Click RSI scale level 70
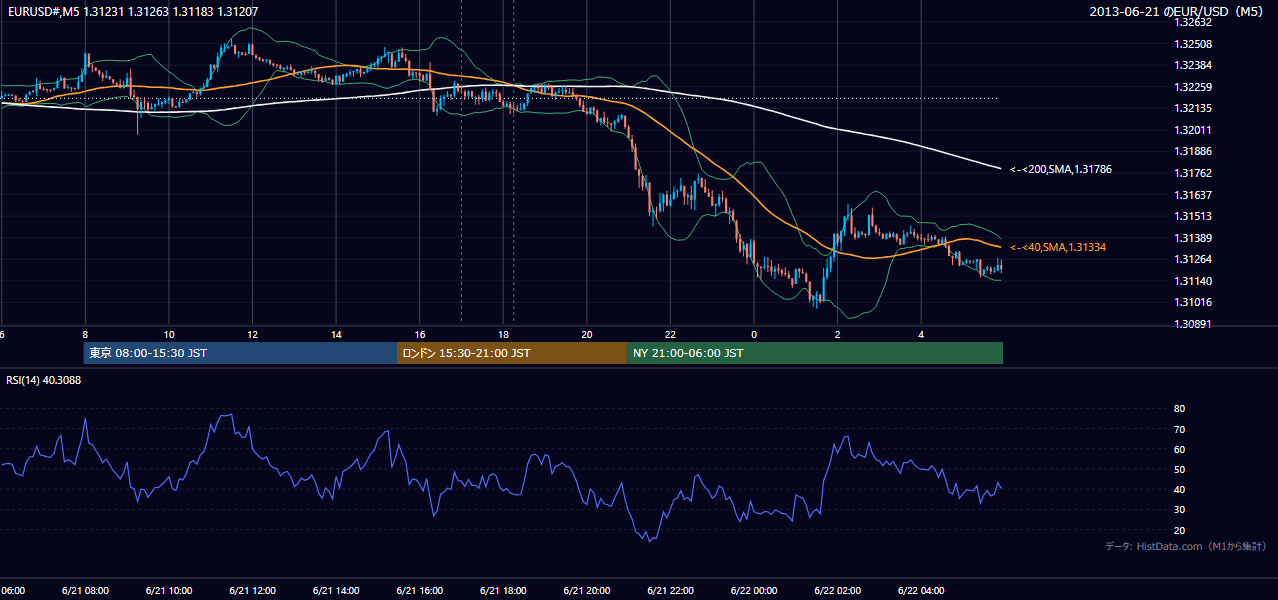Viewport: 1278px width, 600px height. 1180,429
